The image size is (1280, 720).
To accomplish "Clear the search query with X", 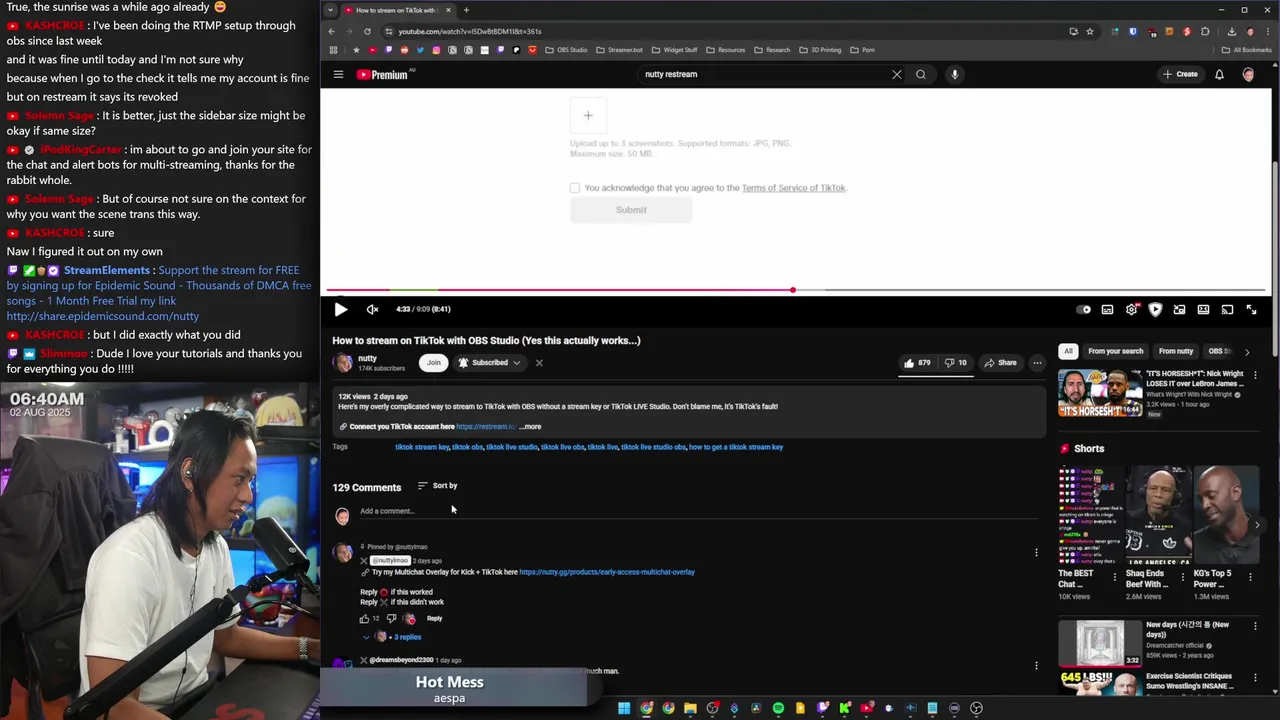I will point(896,74).
